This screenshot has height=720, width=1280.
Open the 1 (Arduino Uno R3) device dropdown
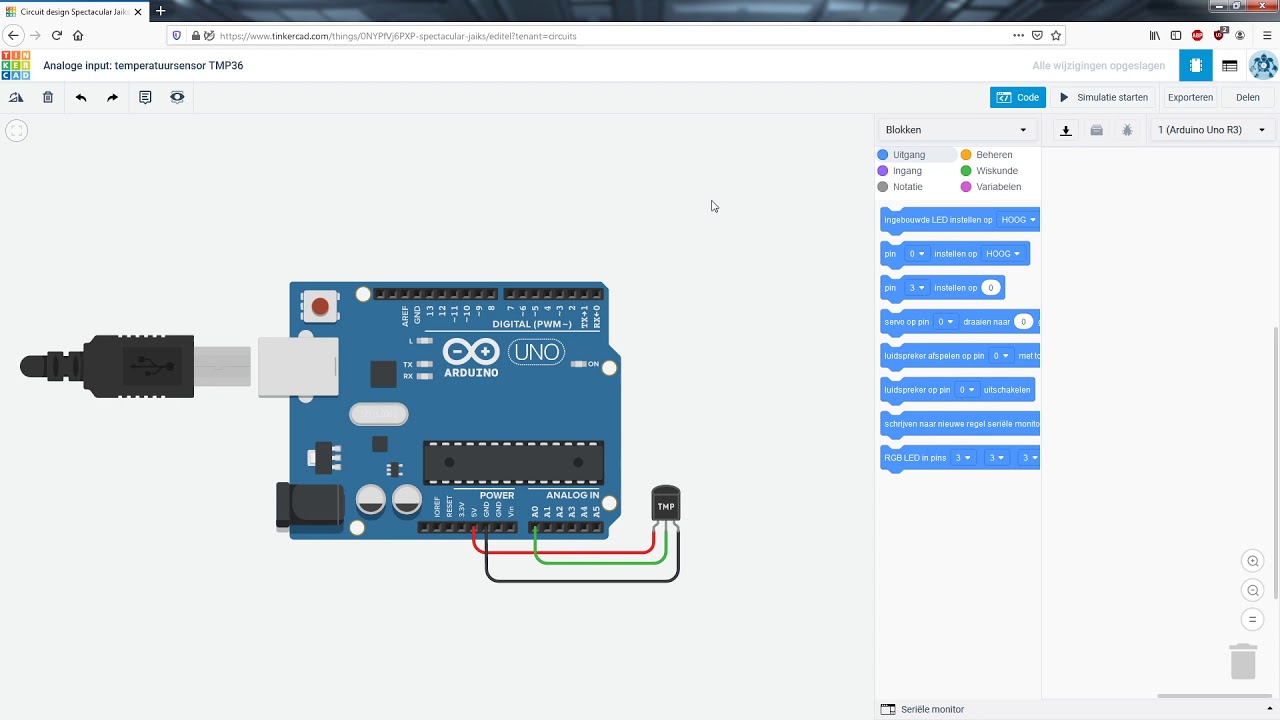tap(1211, 130)
